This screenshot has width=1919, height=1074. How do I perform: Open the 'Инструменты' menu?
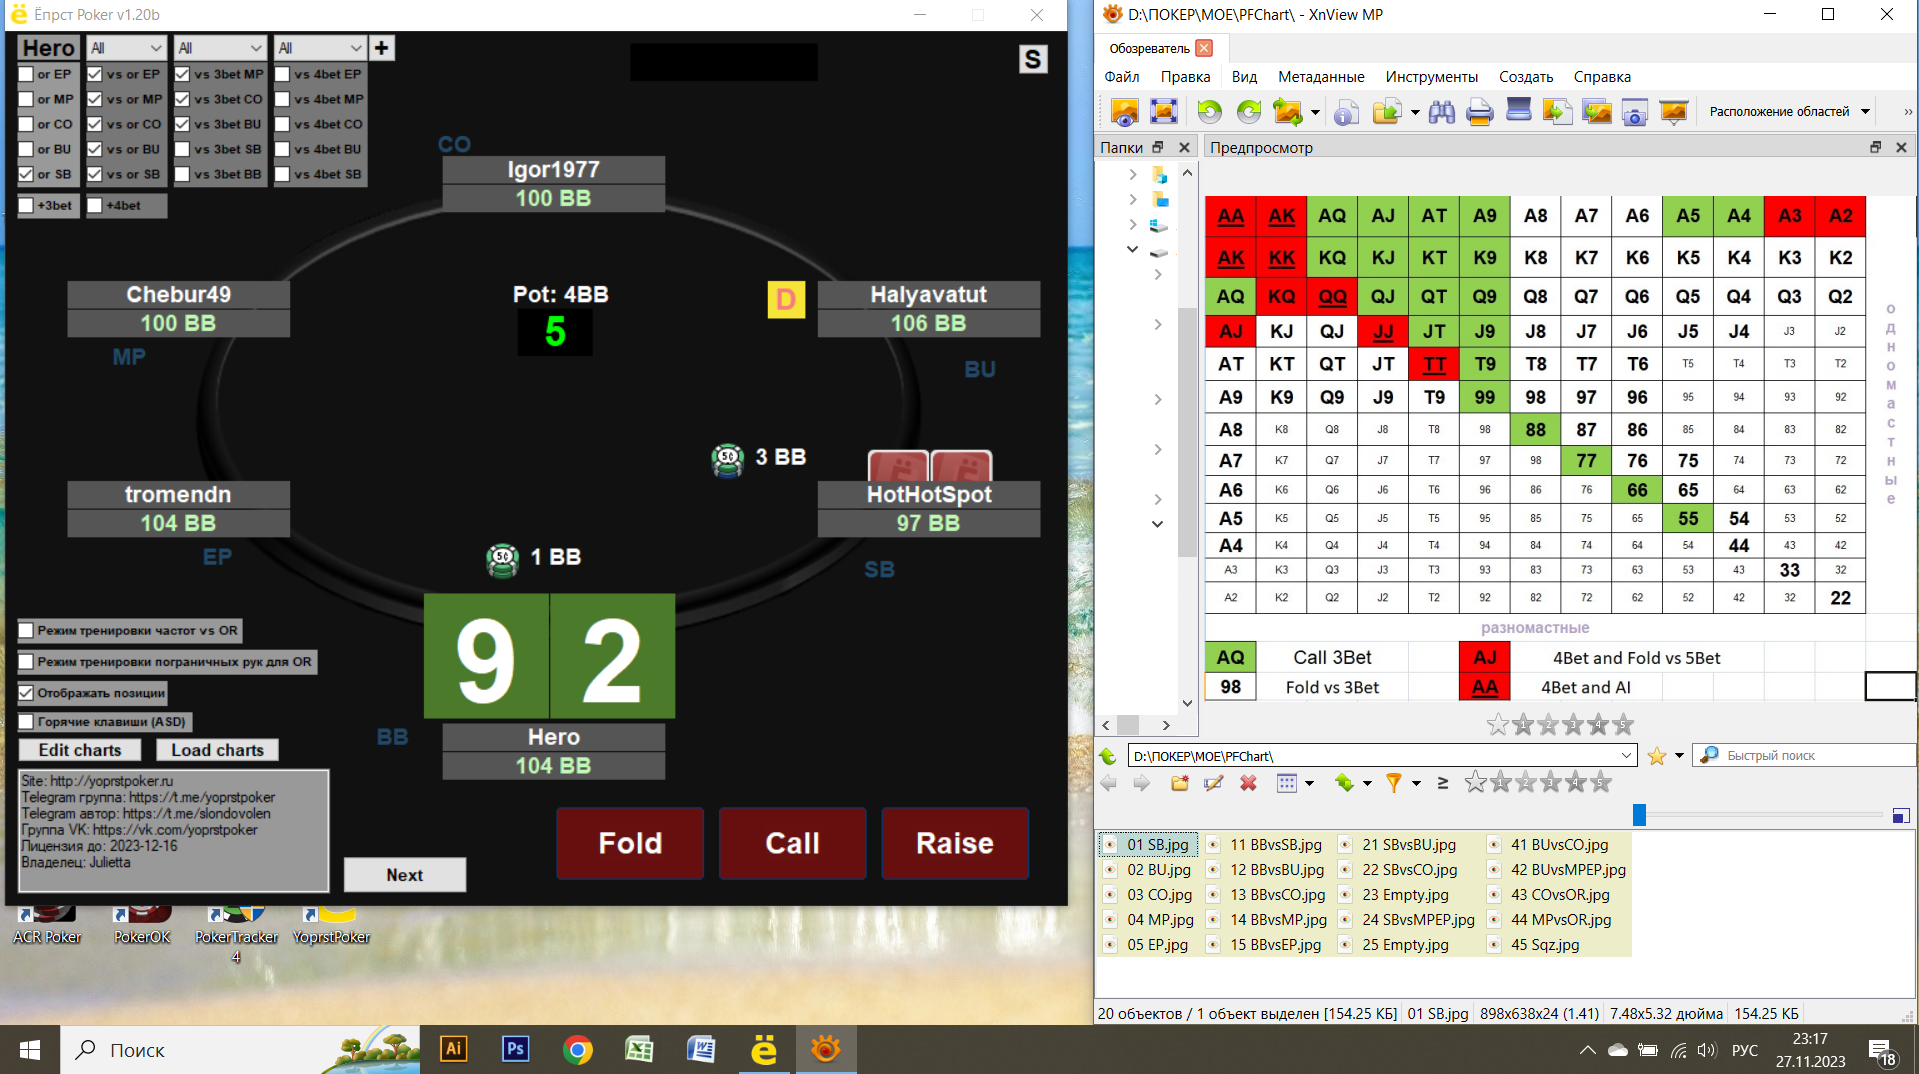click(1431, 77)
